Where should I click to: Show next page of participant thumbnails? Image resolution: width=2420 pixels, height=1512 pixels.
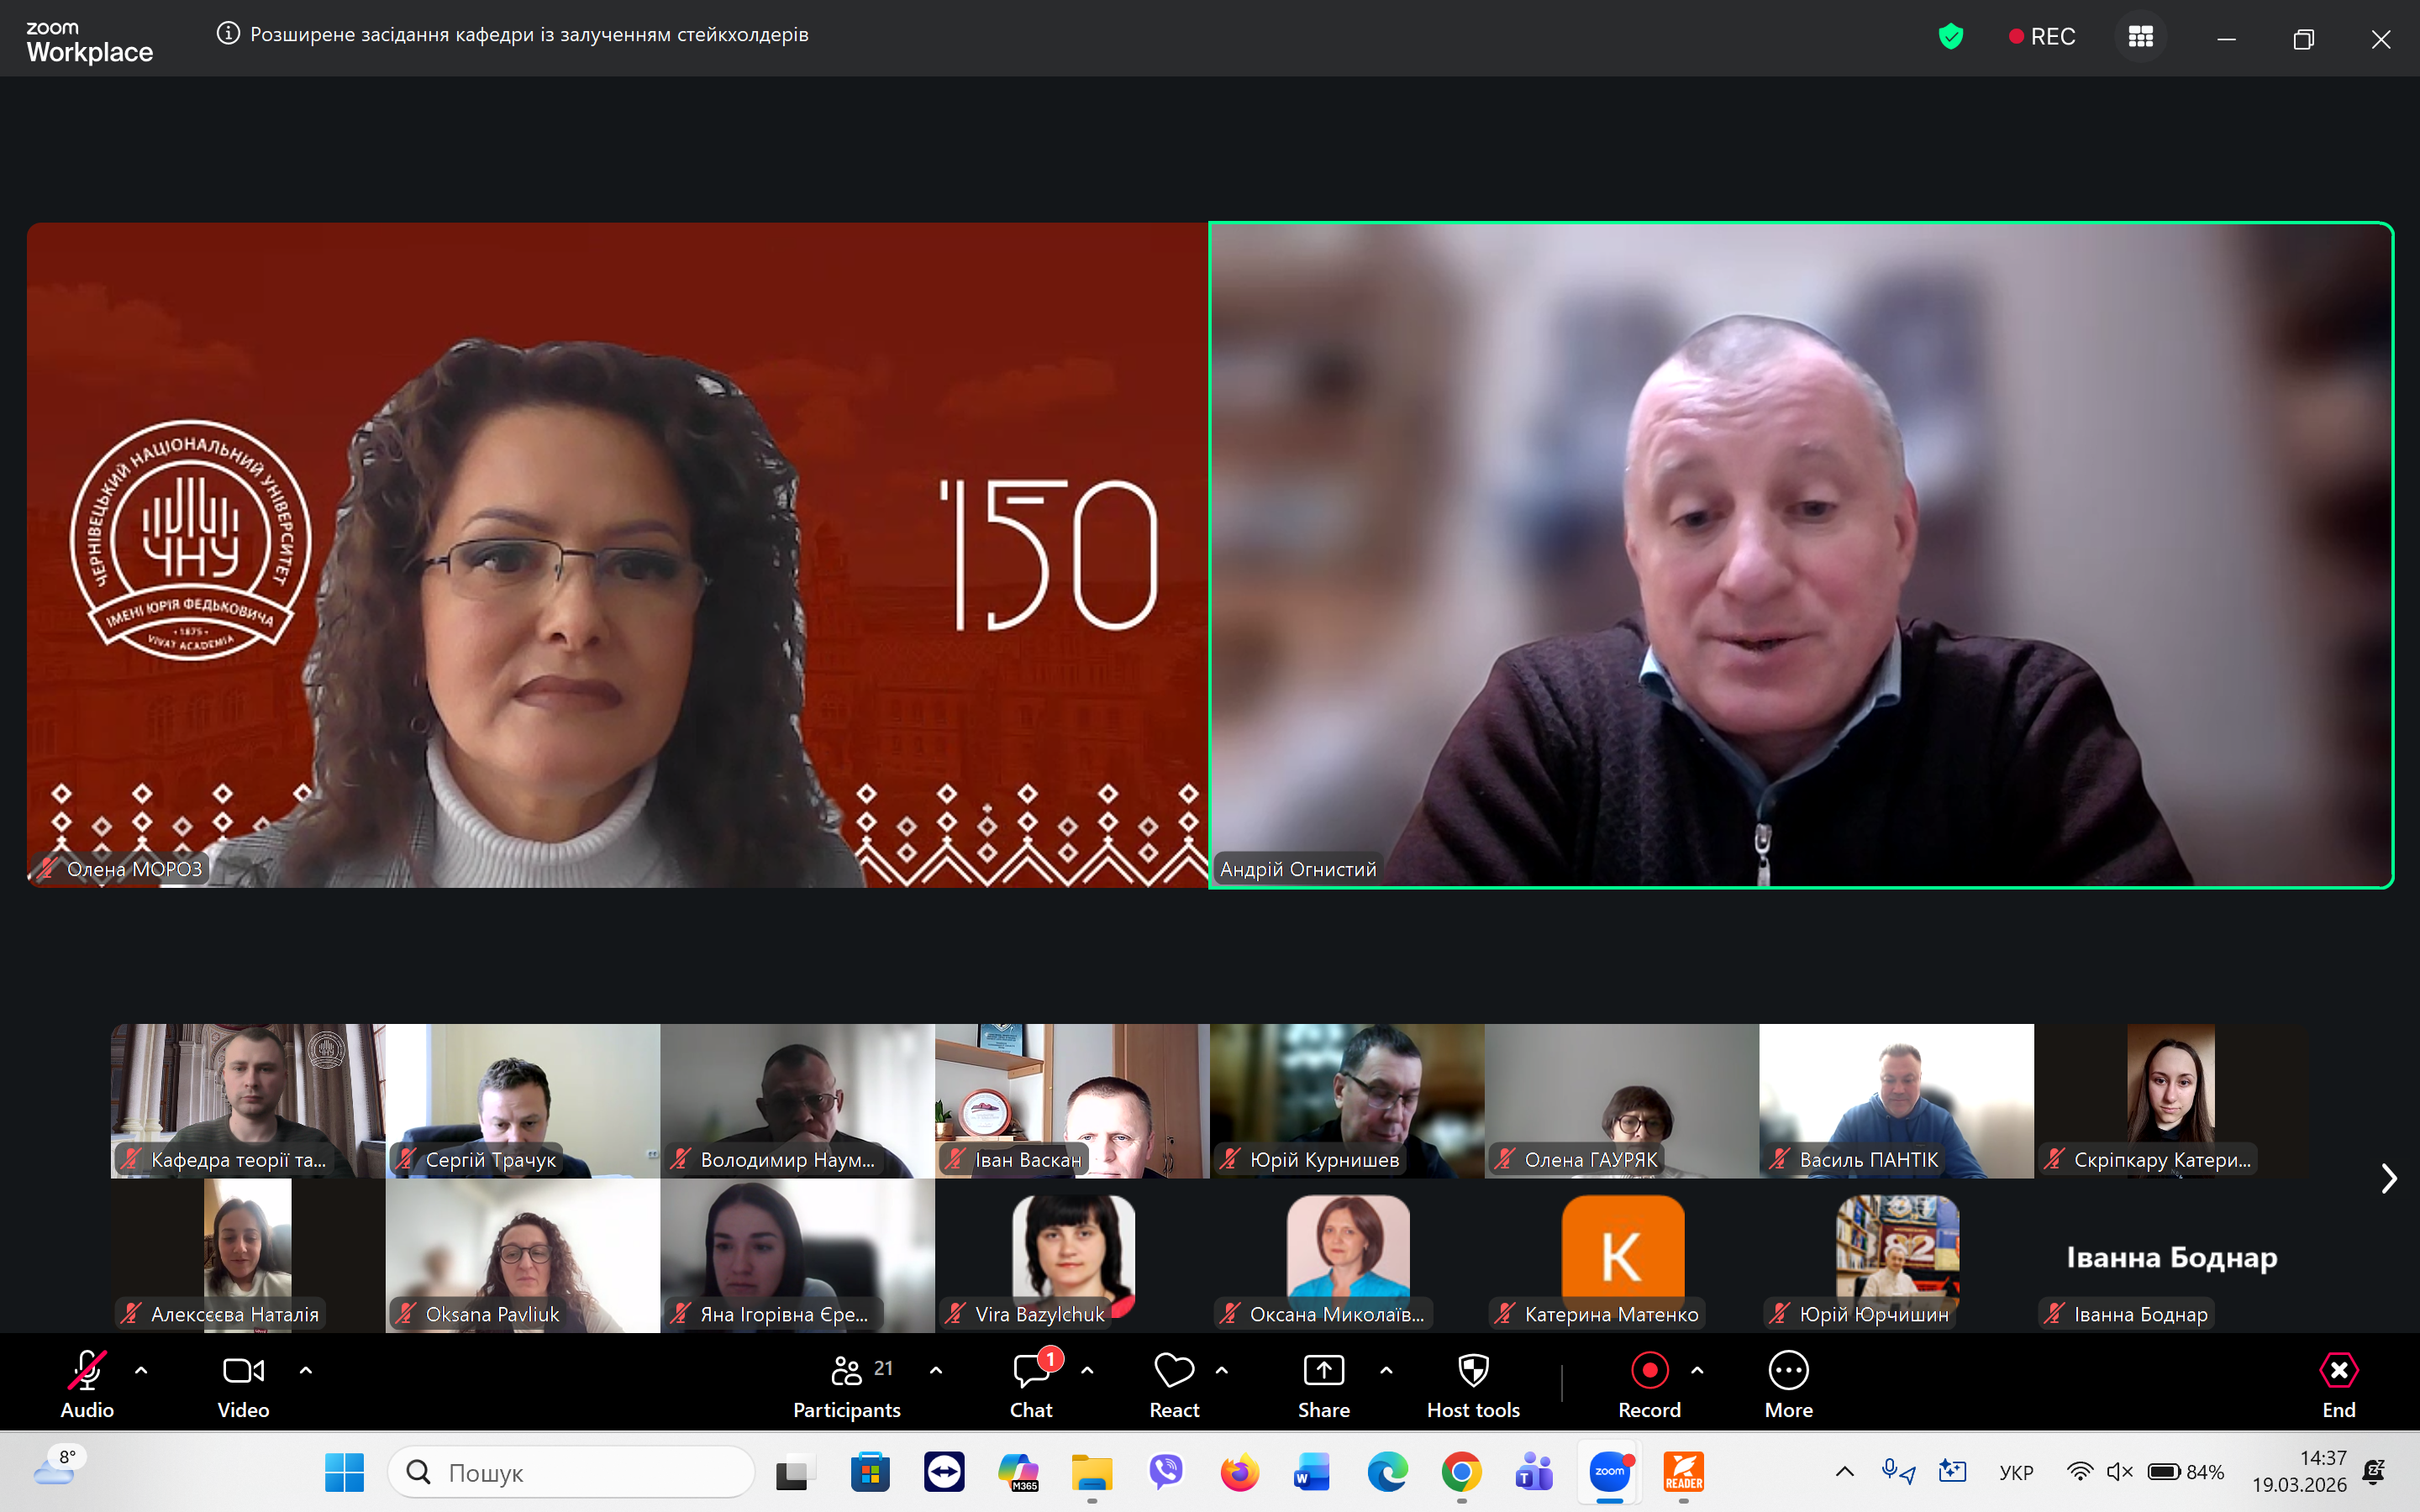(x=2388, y=1178)
